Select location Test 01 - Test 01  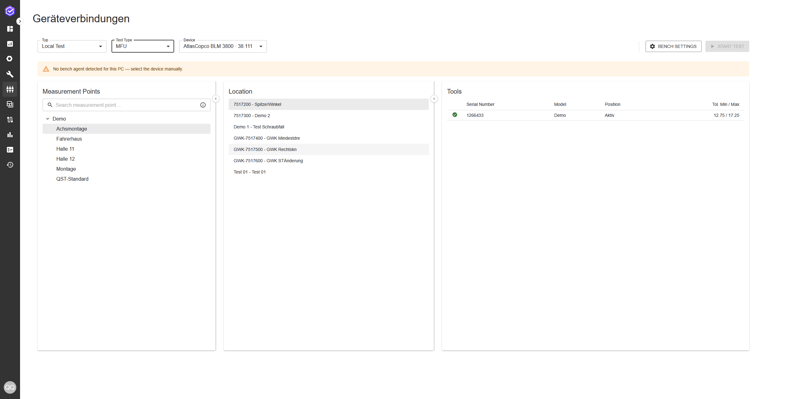[329, 172]
